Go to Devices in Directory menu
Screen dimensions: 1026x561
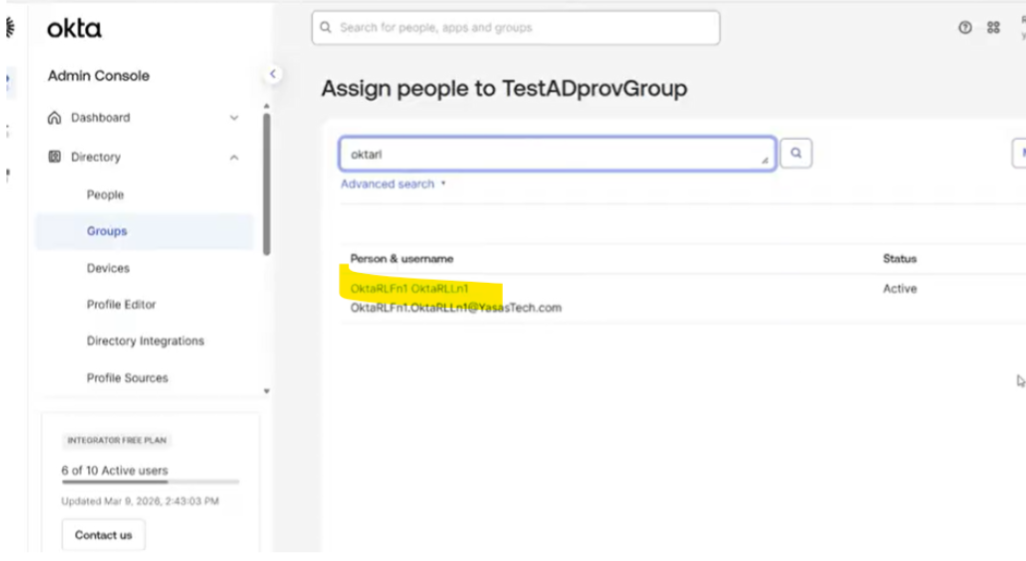[x=108, y=268]
